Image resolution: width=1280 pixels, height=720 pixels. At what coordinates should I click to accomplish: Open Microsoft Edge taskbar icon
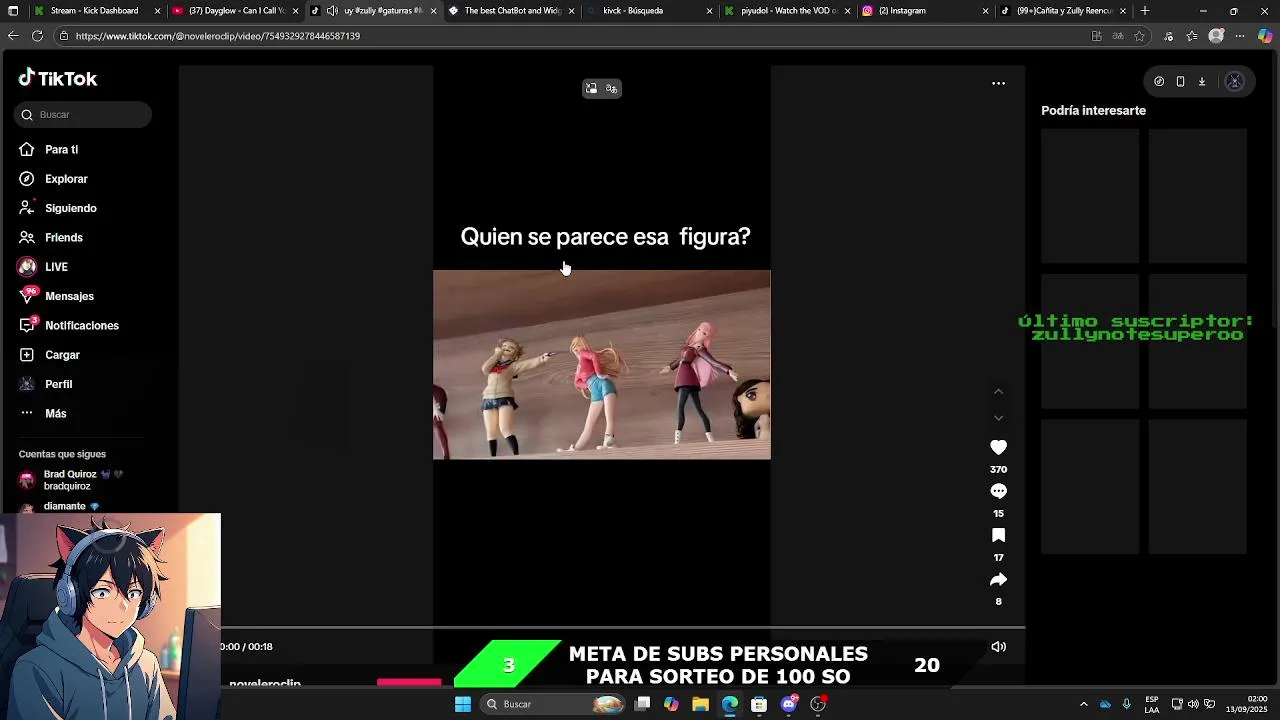(x=729, y=704)
